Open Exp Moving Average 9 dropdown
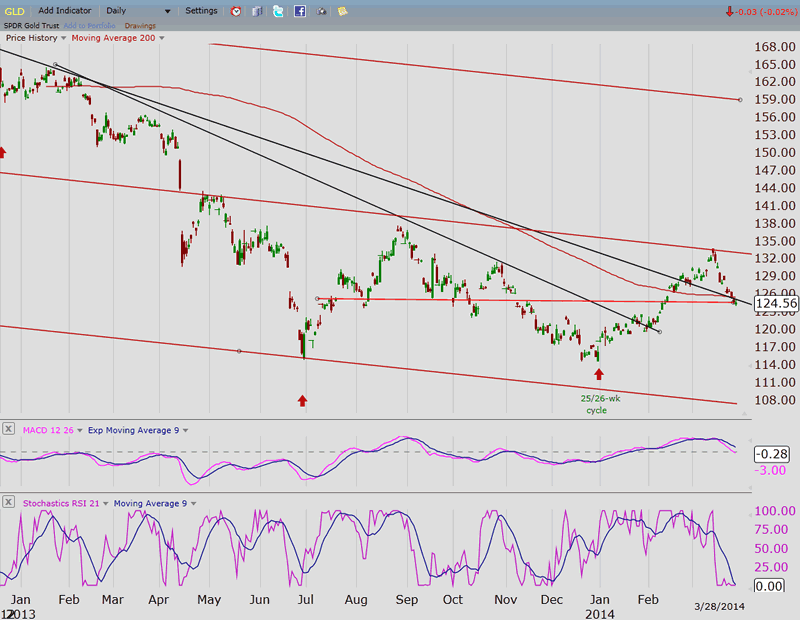800x620 pixels. (185, 430)
